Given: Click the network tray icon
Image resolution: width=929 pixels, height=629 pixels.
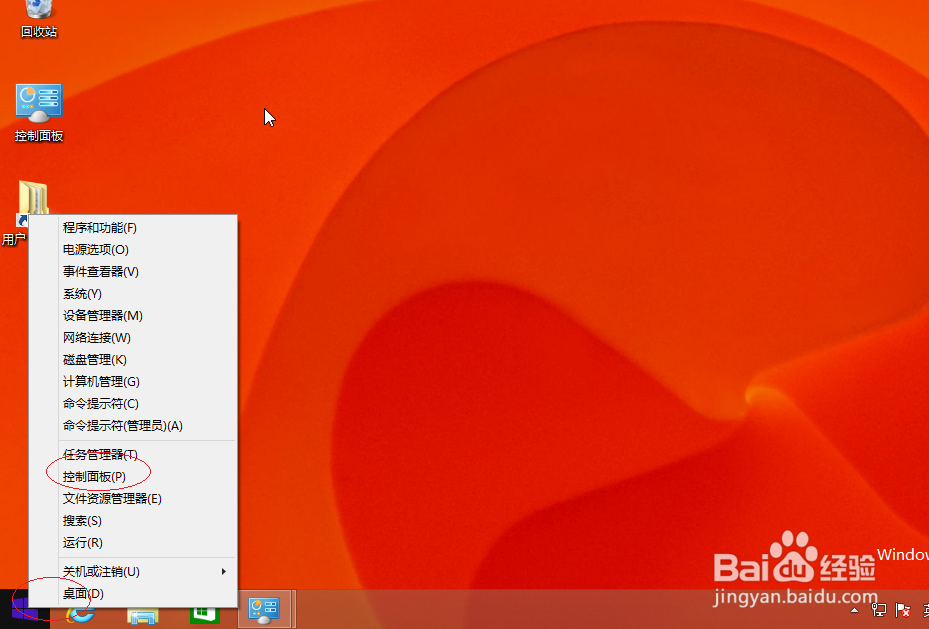Looking at the screenshot, I should point(879,609).
